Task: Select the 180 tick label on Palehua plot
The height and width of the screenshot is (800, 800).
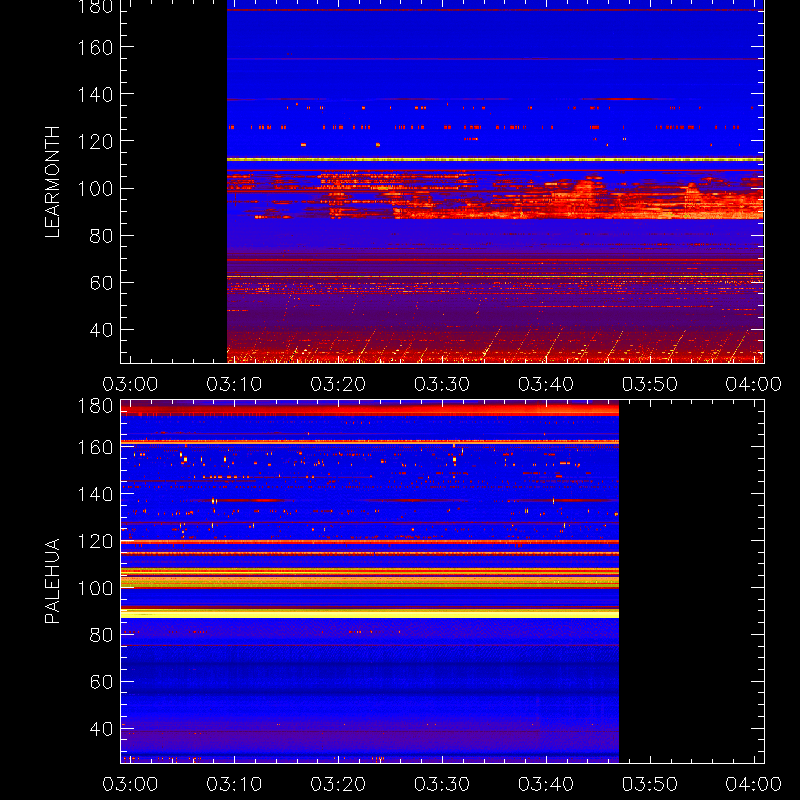Action: pos(95,406)
